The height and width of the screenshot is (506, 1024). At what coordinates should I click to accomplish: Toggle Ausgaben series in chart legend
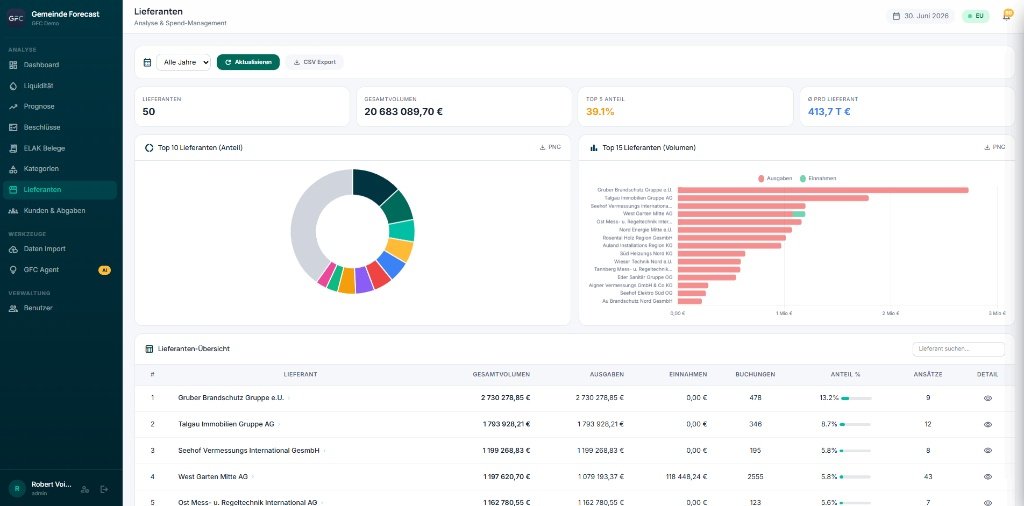point(776,178)
